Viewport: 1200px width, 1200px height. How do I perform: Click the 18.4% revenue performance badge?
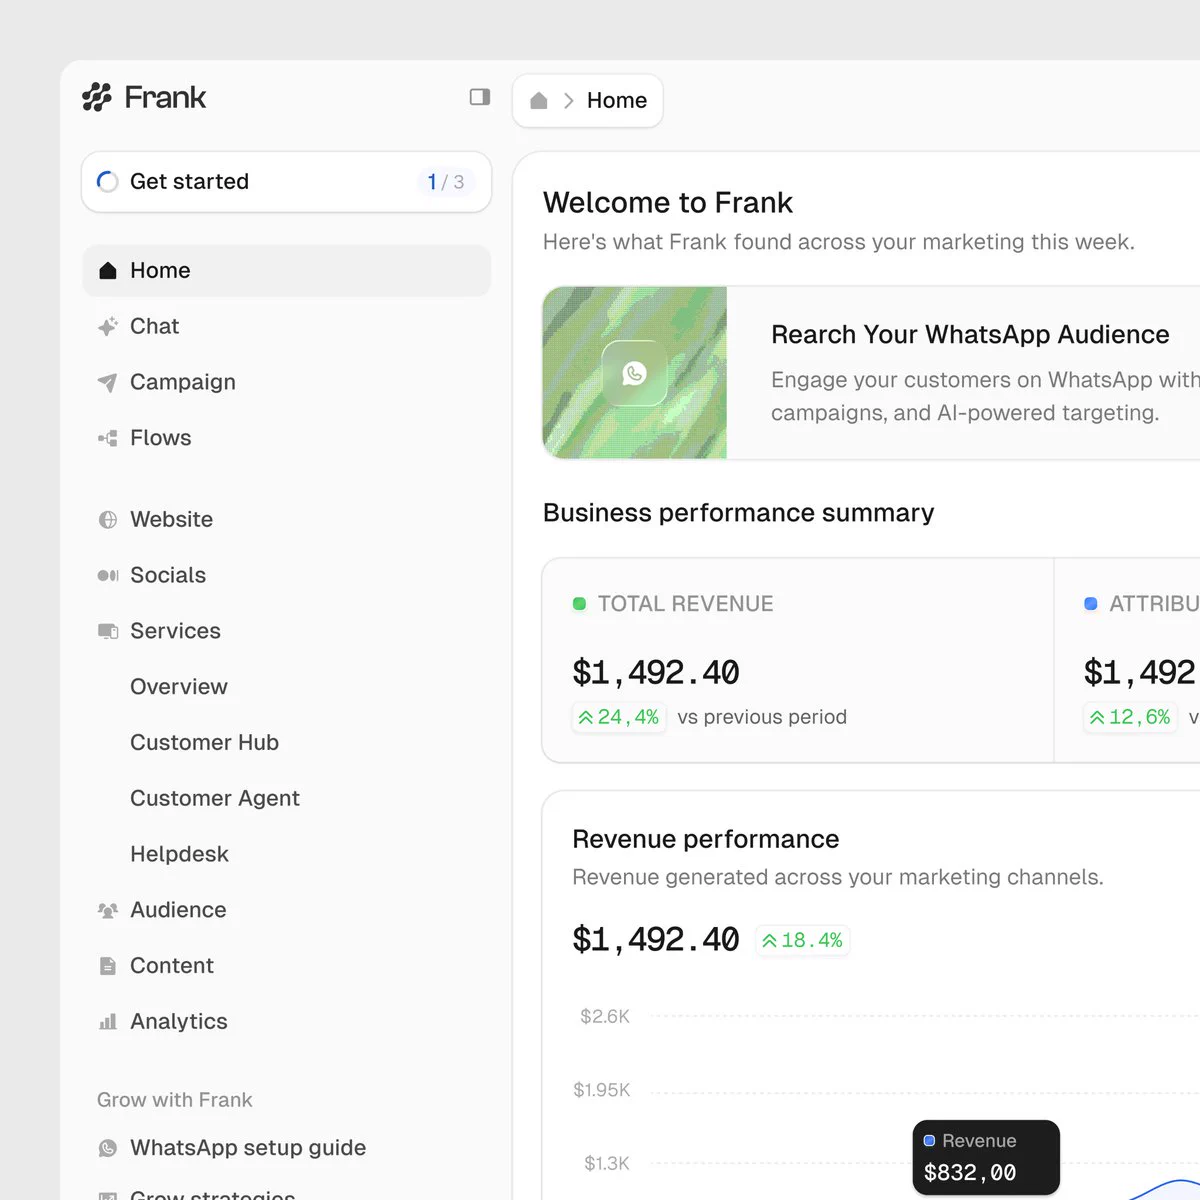point(803,941)
